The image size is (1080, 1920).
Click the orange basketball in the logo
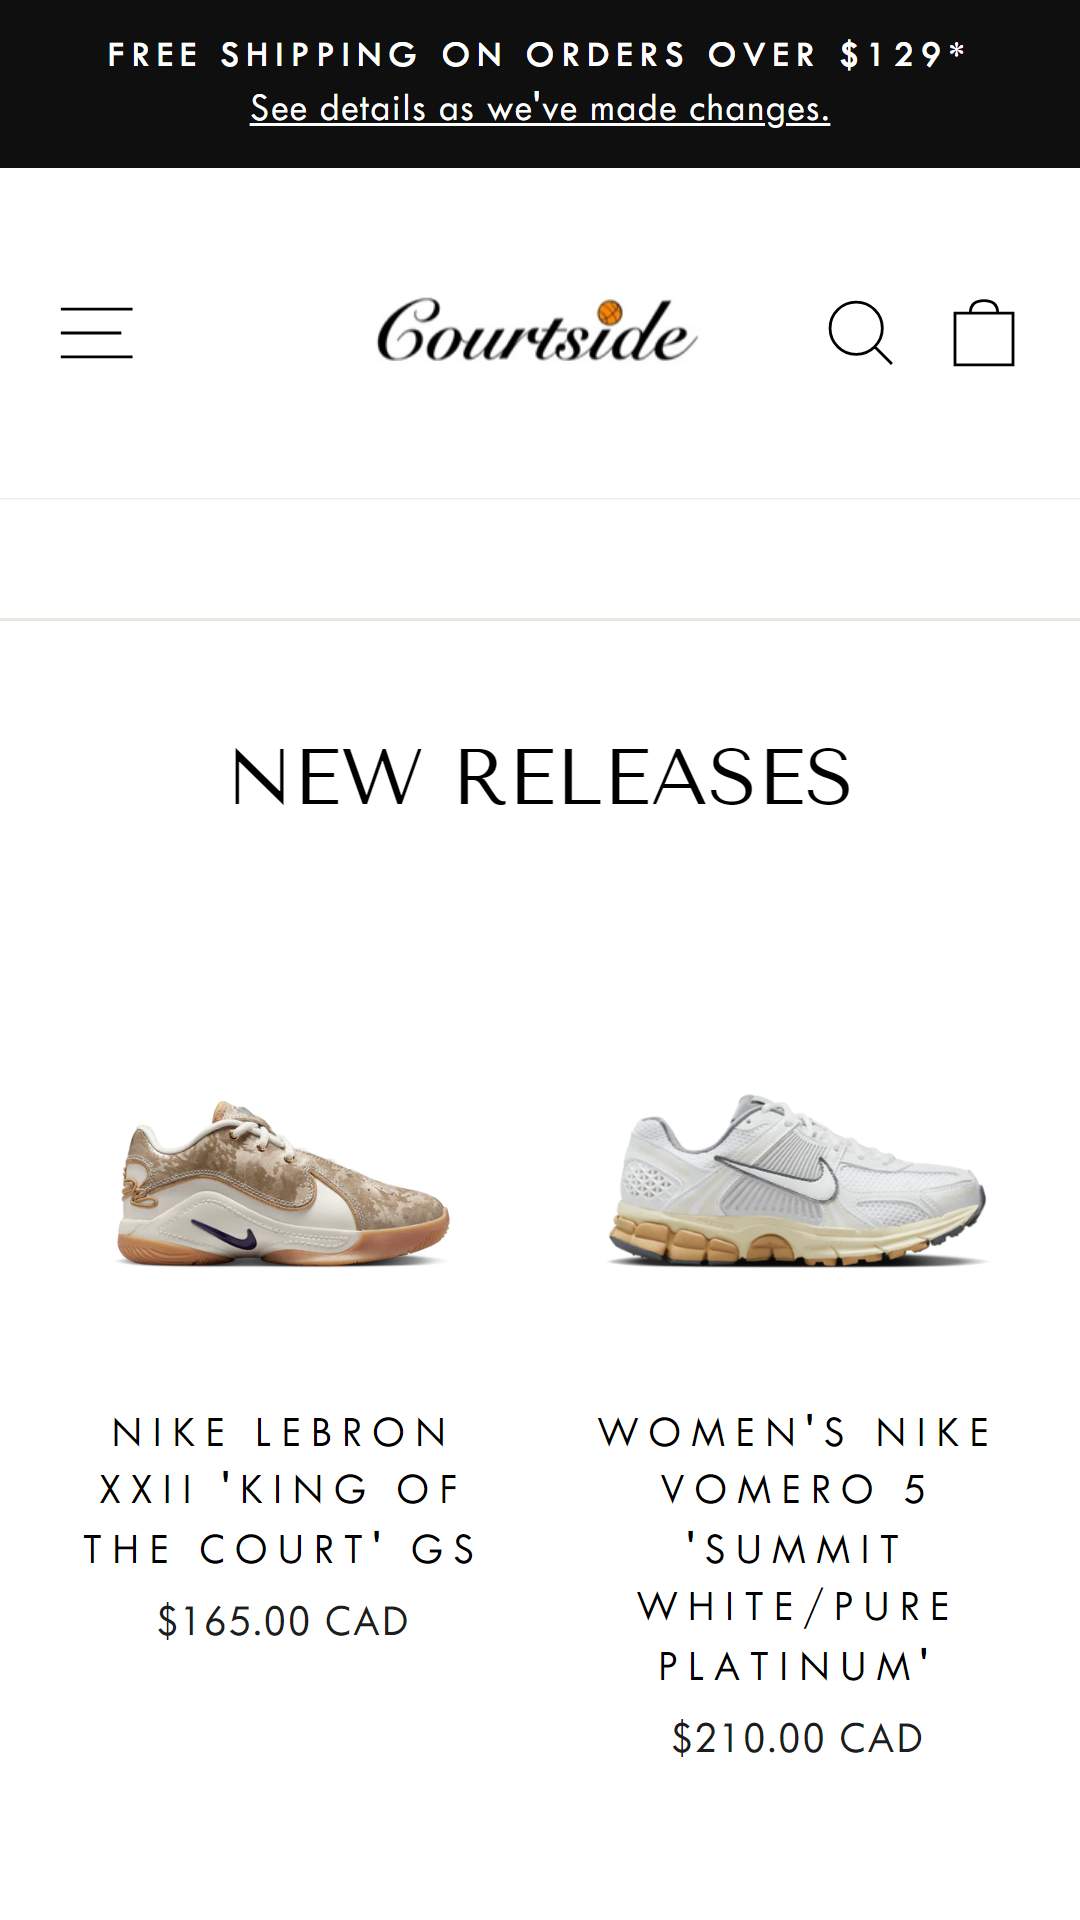click(608, 313)
